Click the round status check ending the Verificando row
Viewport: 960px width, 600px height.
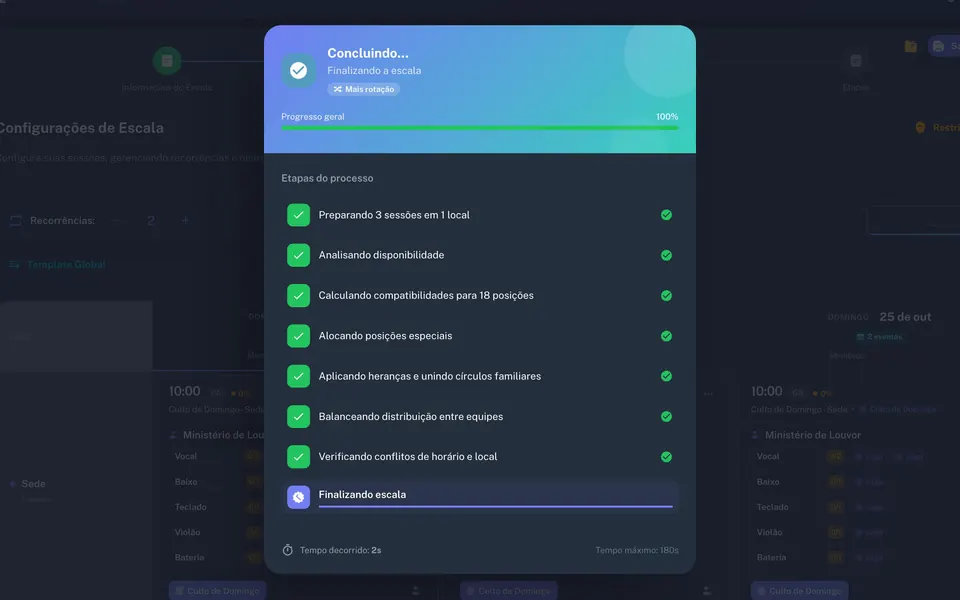666,457
